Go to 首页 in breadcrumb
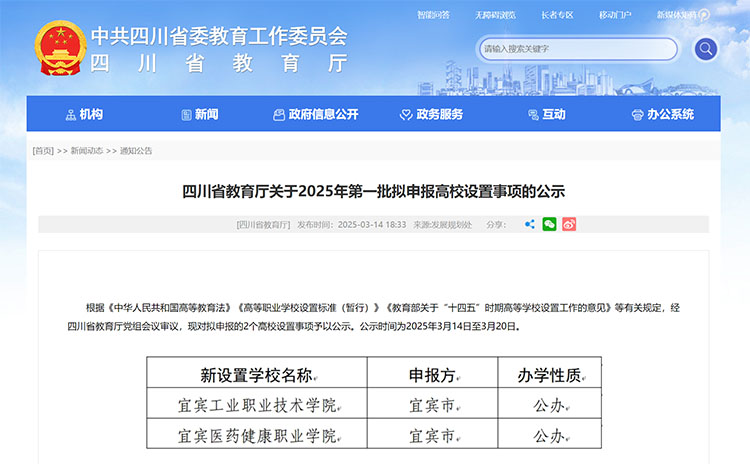 point(43,151)
